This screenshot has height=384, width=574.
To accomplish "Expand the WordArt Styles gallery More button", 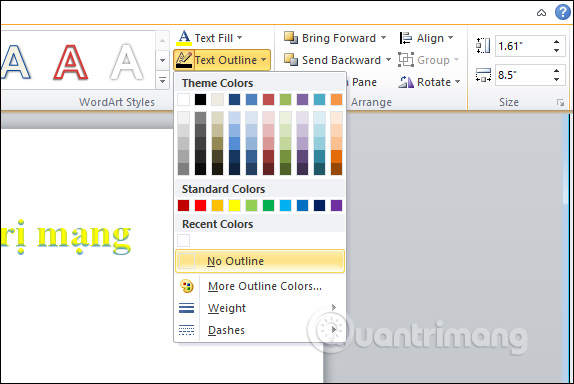I will click(x=163, y=81).
